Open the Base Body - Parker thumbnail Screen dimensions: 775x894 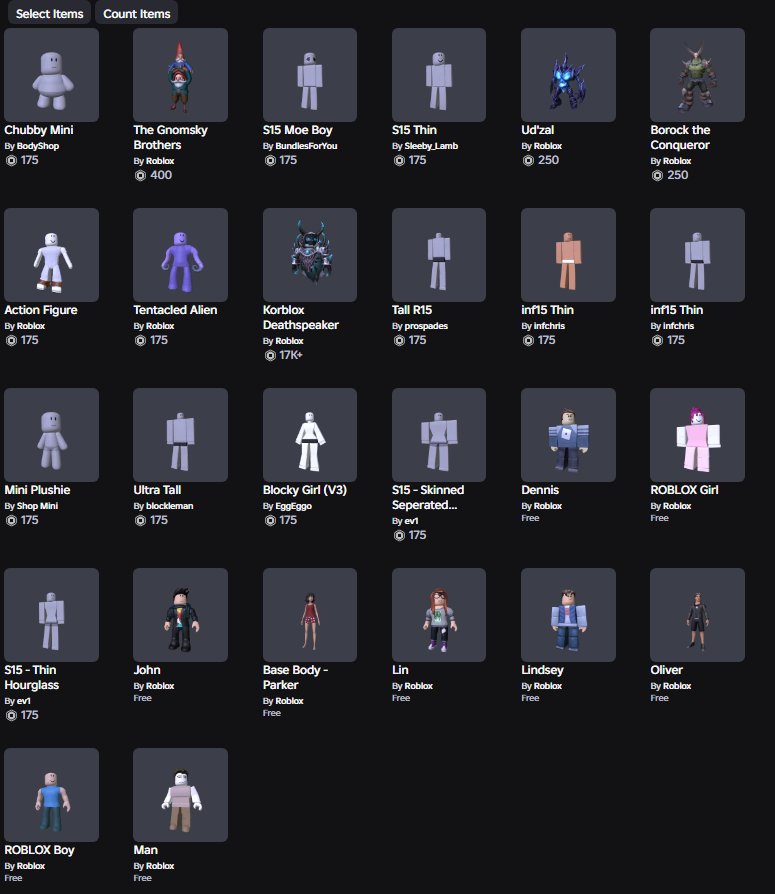point(310,615)
